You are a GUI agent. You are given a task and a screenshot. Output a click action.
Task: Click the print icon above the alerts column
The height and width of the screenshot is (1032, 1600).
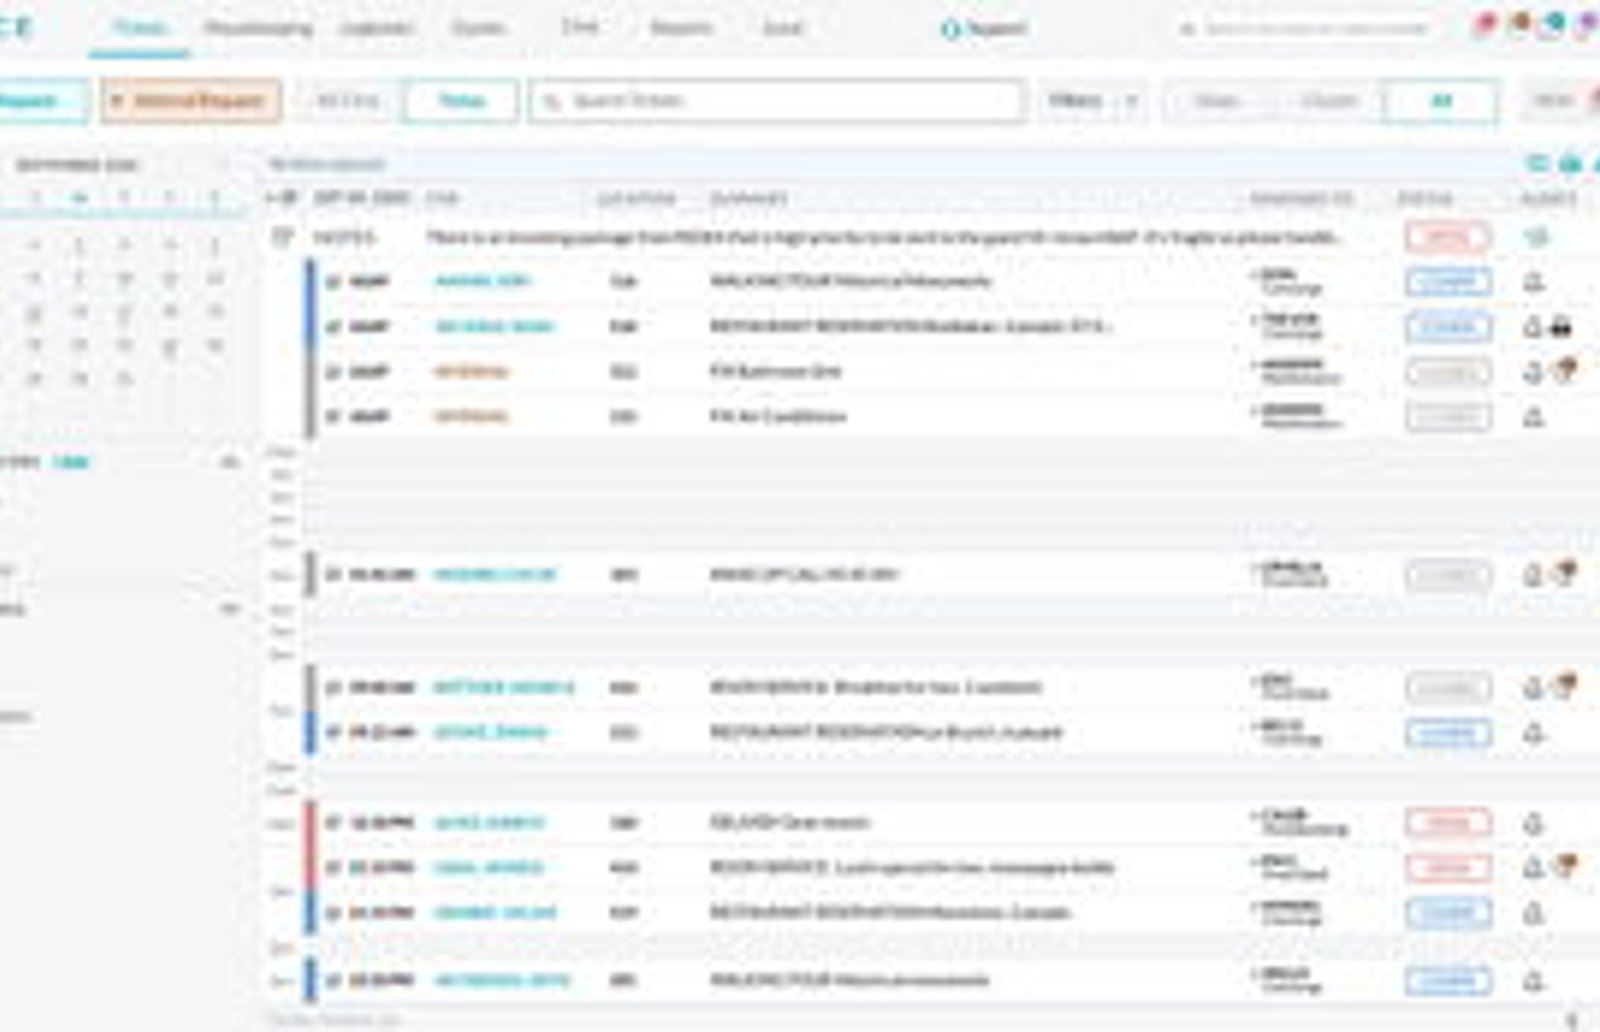pyautogui.click(x=1571, y=163)
